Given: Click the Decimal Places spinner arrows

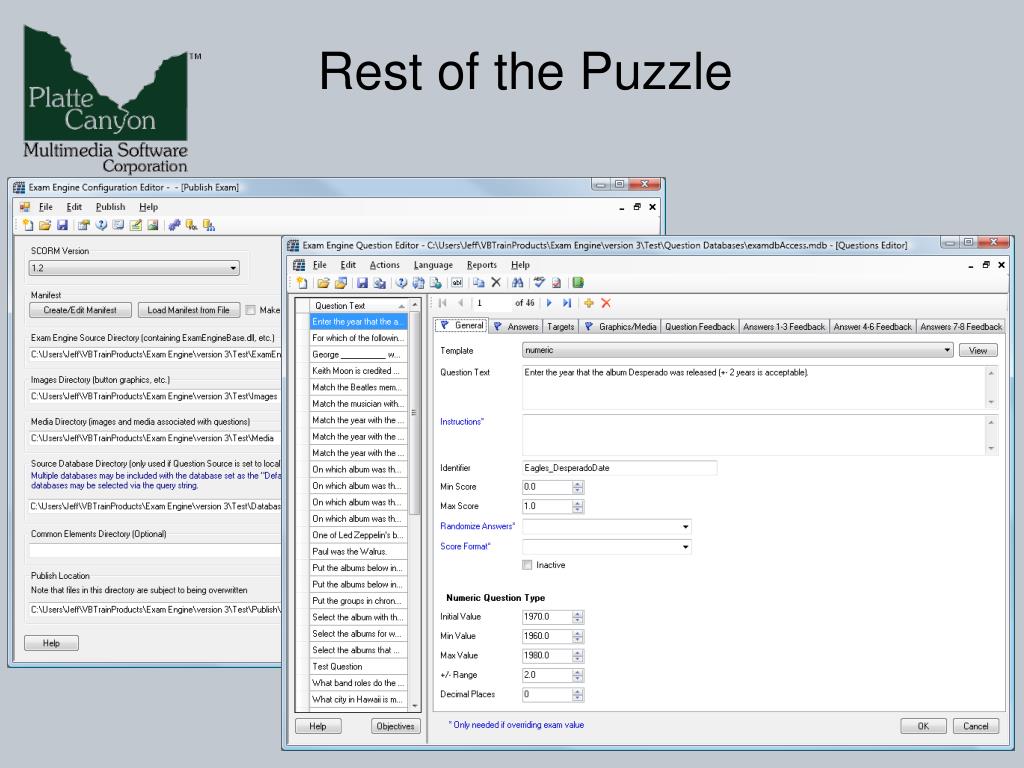Looking at the screenshot, I should (577, 695).
